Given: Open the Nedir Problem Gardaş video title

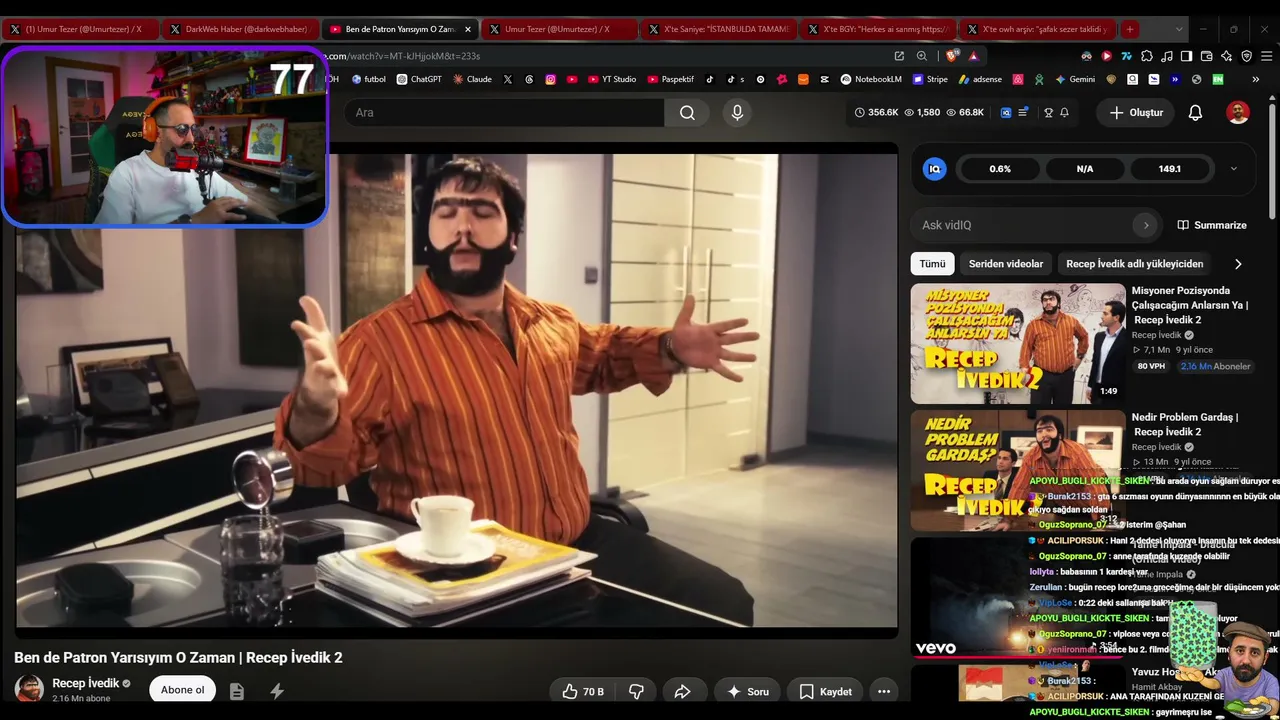Looking at the screenshot, I should tap(1185, 424).
